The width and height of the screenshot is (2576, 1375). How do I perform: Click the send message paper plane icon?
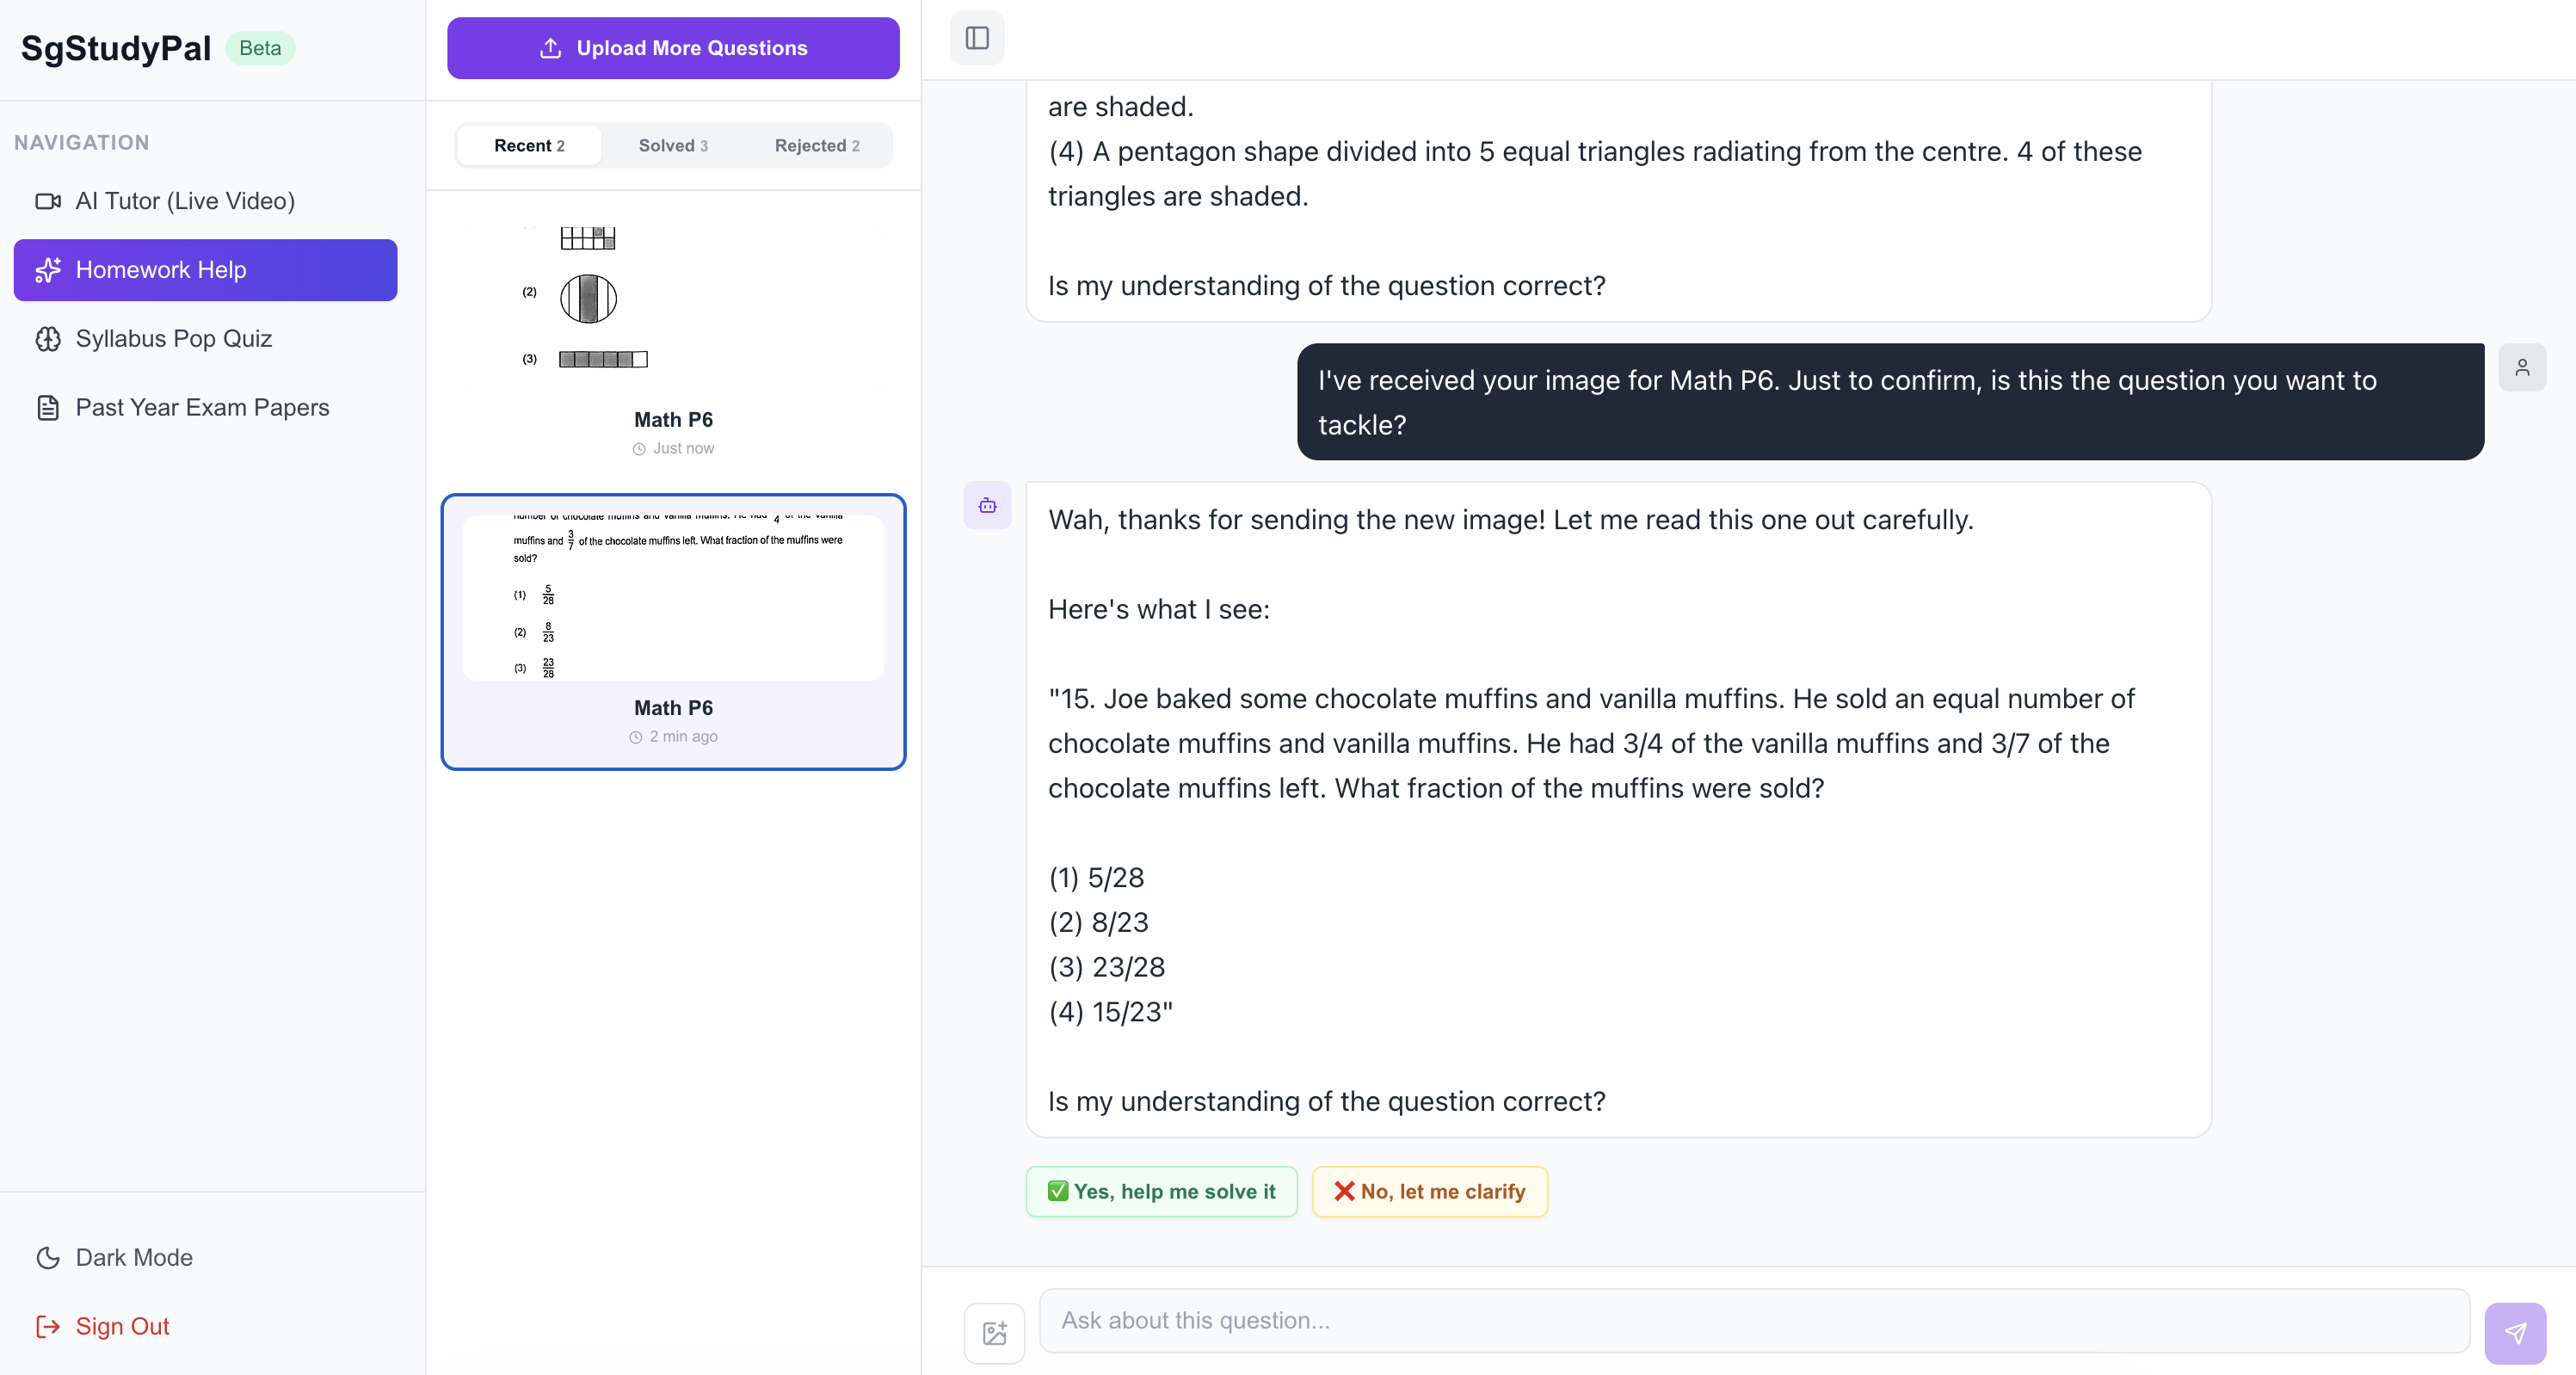[2514, 1332]
